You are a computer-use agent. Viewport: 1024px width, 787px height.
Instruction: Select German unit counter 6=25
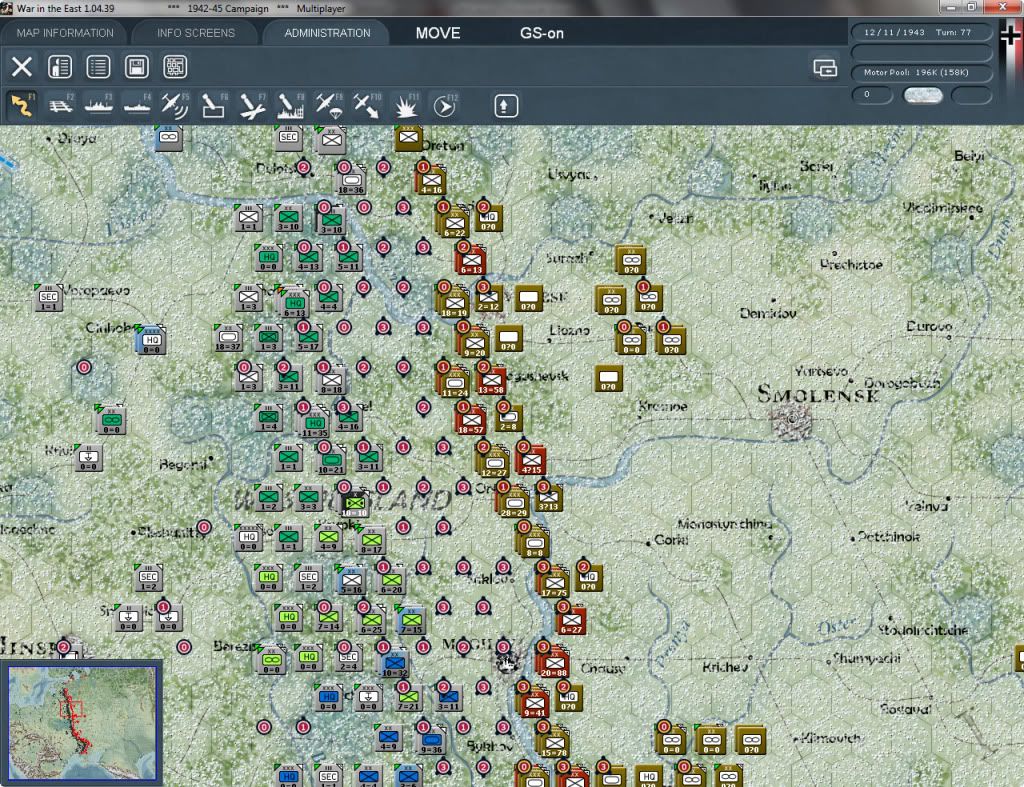pos(371,620)
